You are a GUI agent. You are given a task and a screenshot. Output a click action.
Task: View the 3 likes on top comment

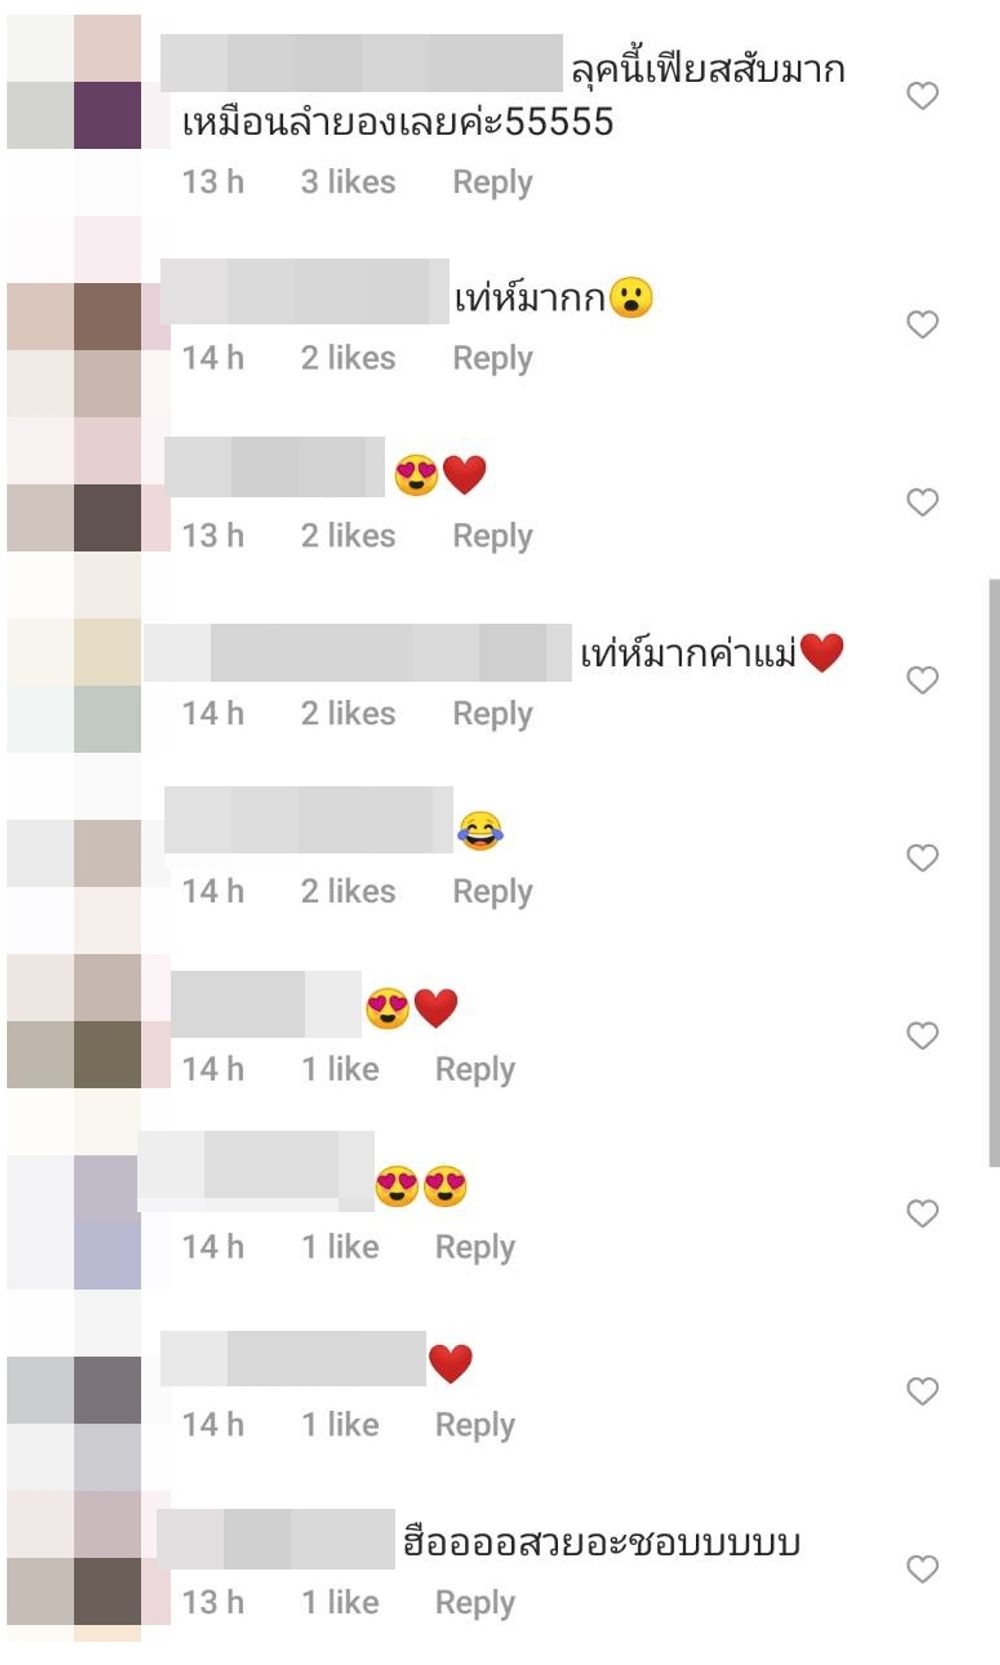click(348, 182)
